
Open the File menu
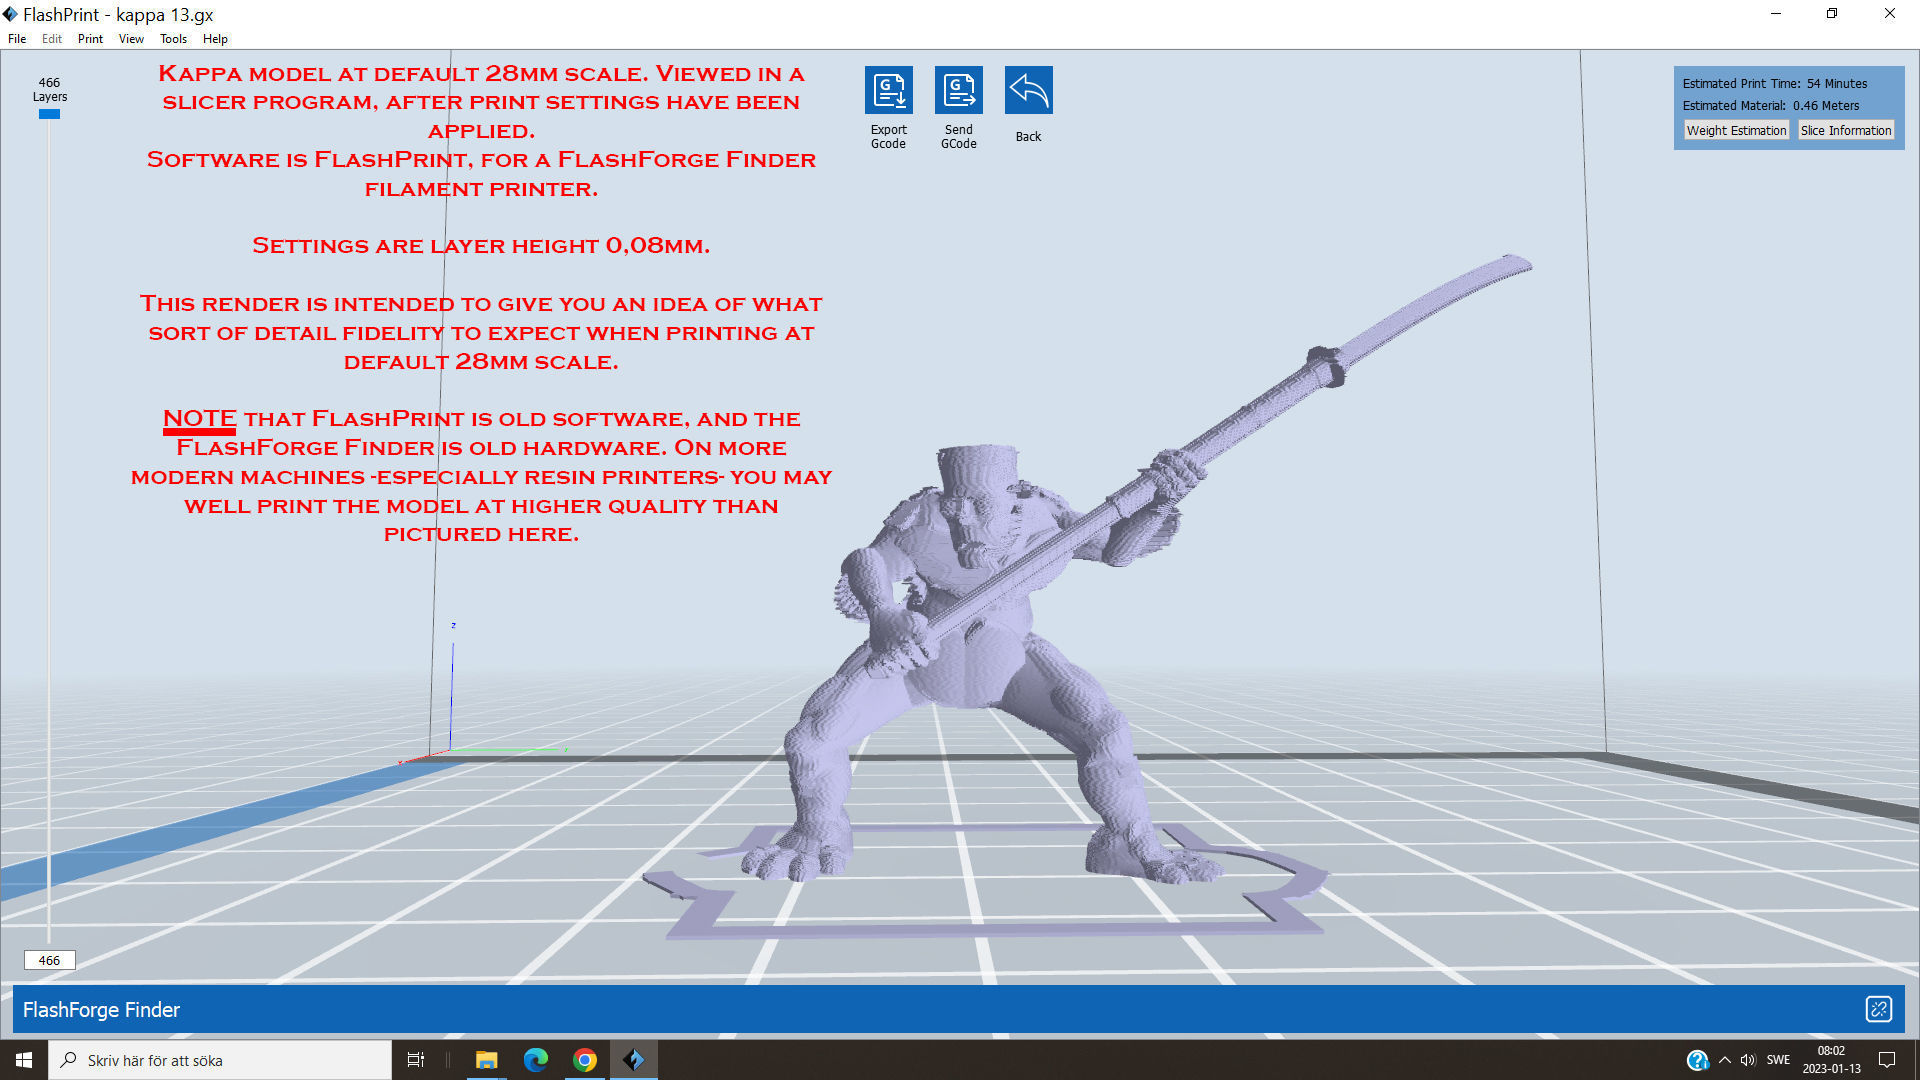(16, 38)
